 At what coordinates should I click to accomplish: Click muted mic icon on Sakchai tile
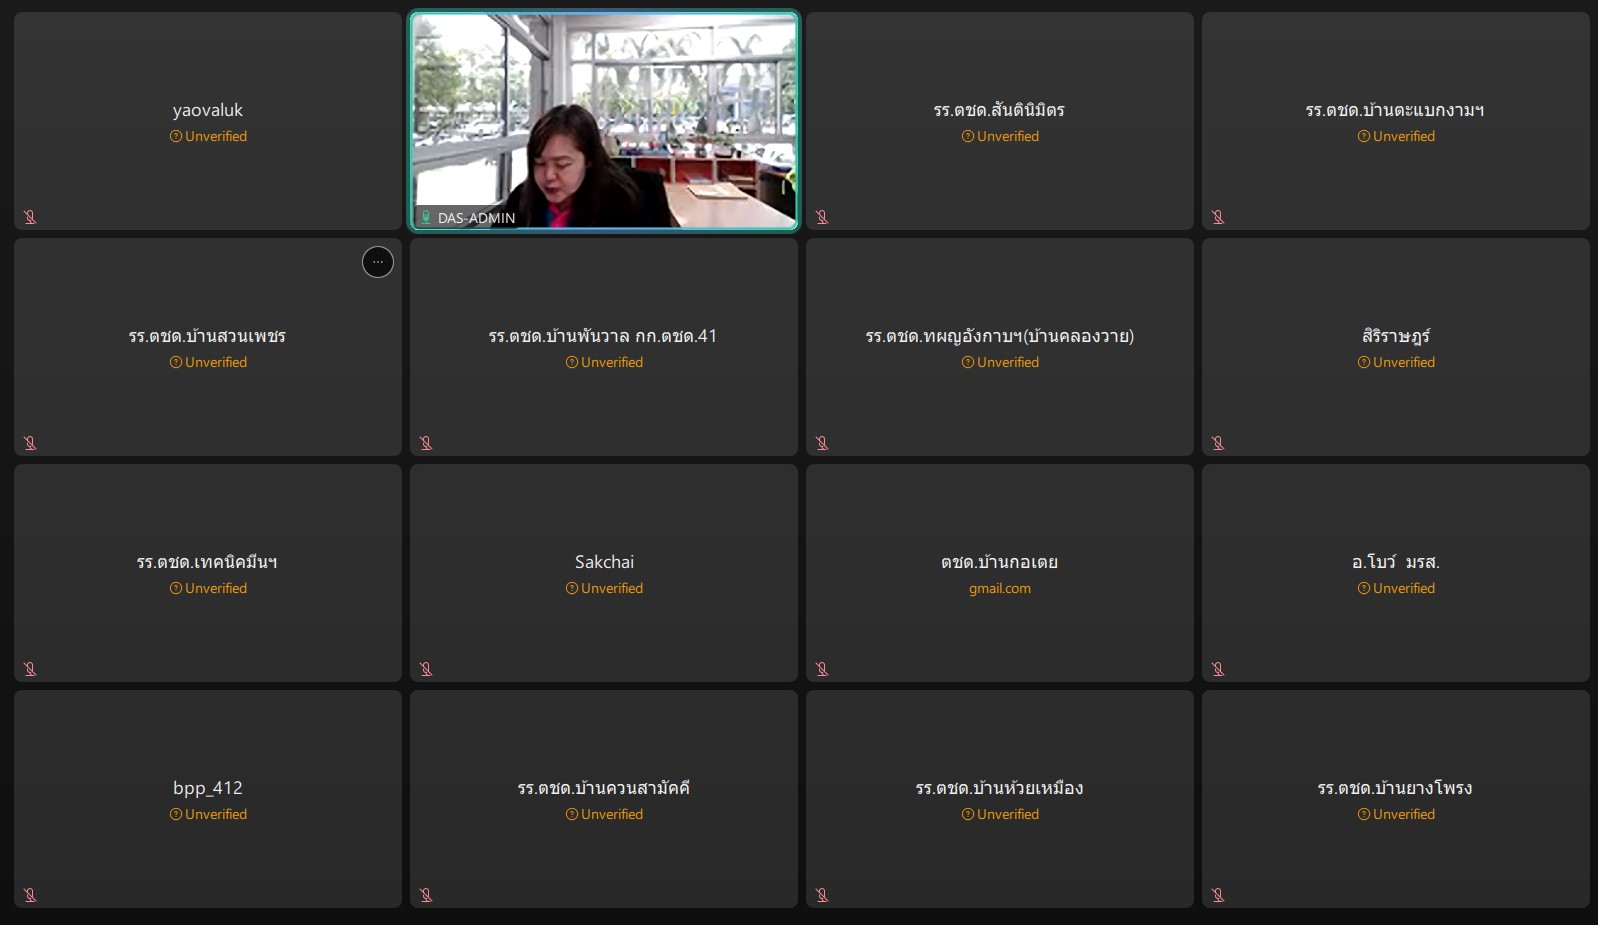click(x=426, y=669)
